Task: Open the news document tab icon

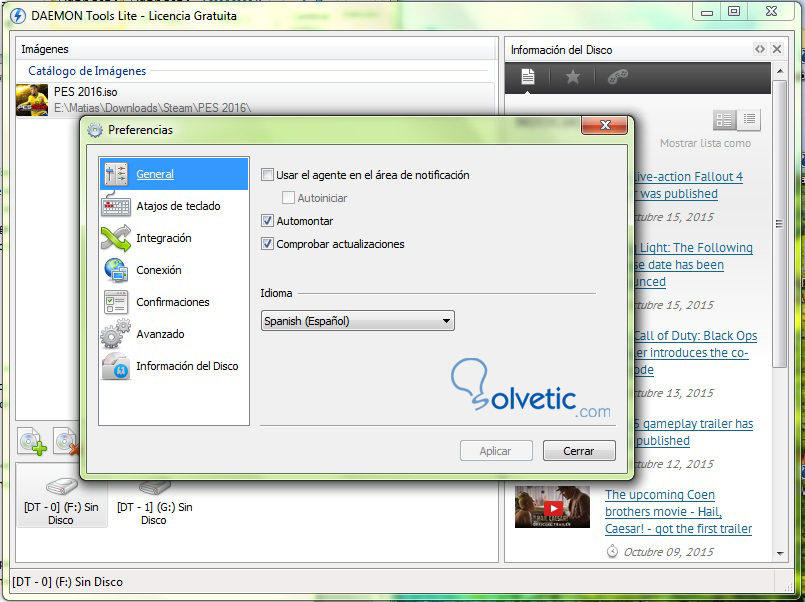Action: pos(528,77)
